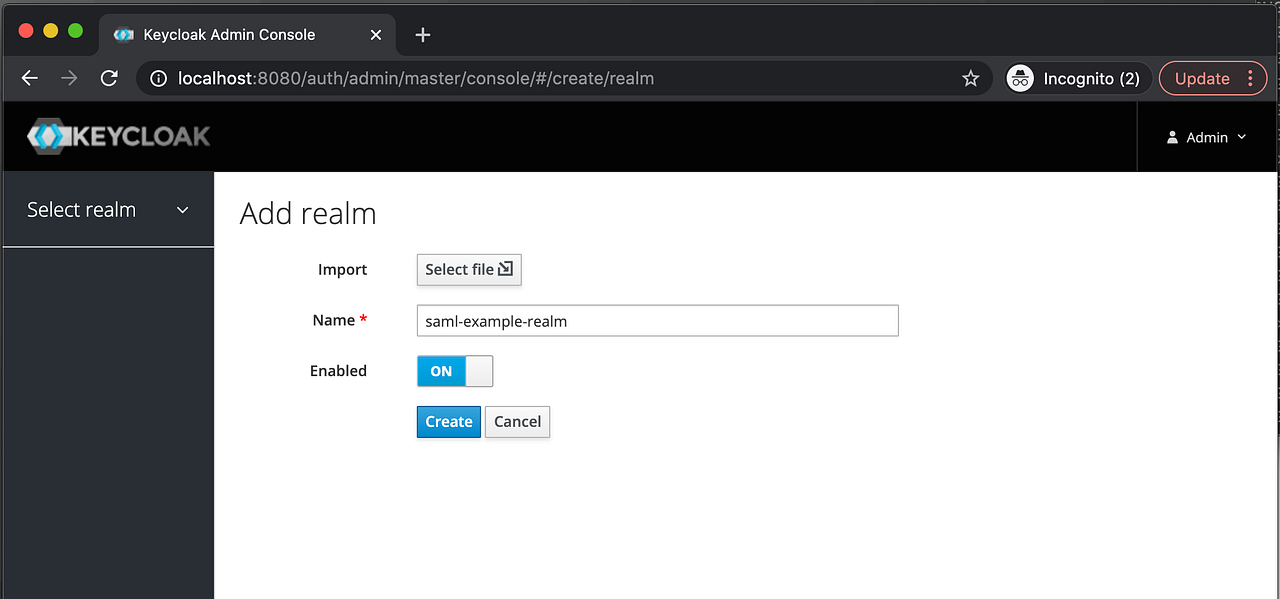Click the Name field containing saml-example-realm

[657, 320]
